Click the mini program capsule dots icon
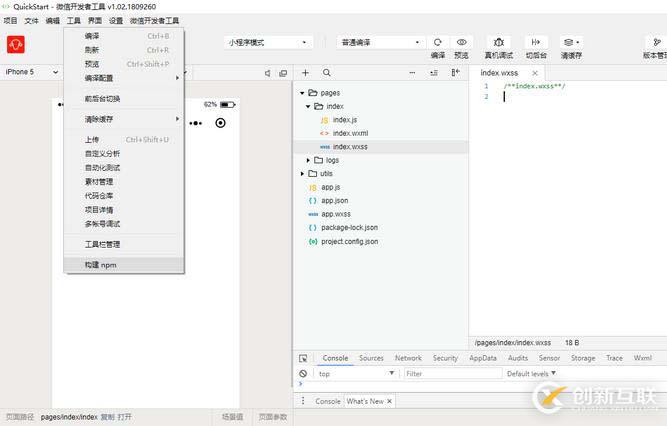Screen dimensions: 667x426 coord(196,123)
